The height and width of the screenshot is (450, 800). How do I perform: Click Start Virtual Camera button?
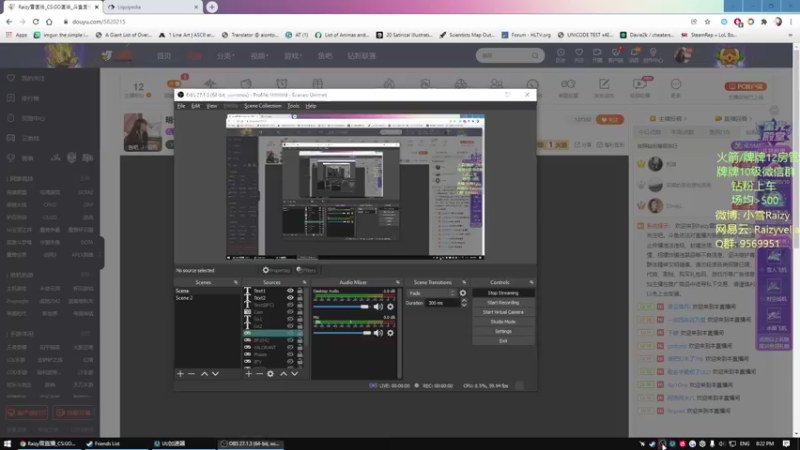click(x=503, y=312)
